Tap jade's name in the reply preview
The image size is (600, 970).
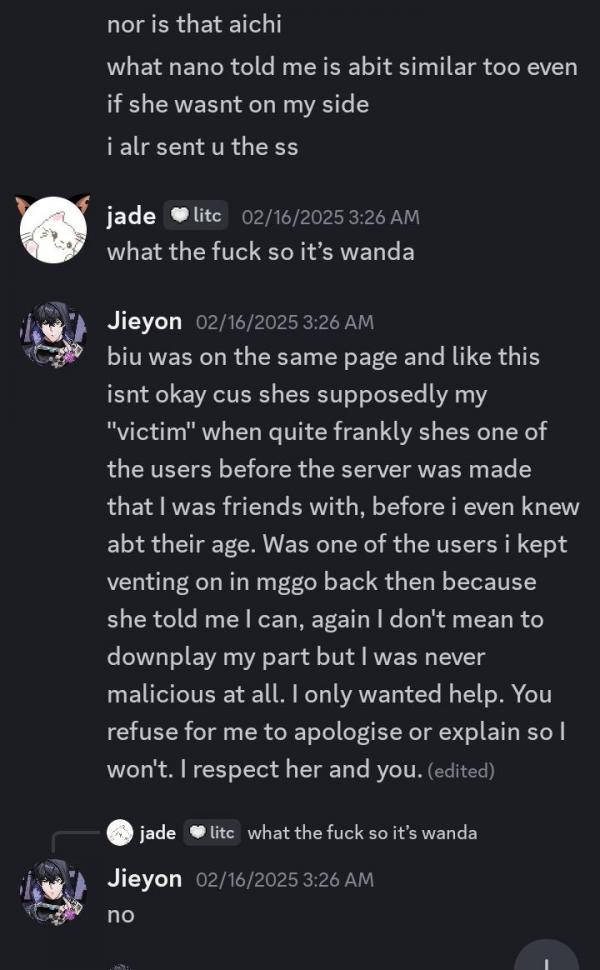click(158, 833)
